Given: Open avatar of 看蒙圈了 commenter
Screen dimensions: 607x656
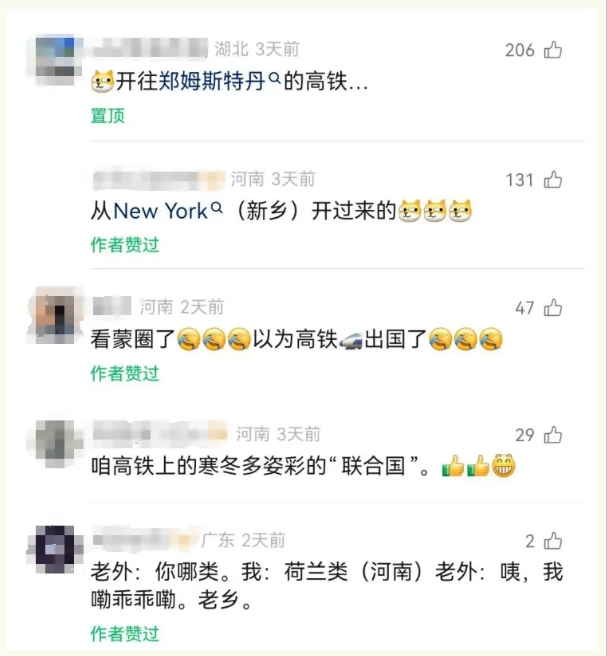Looking at the screenshot, I should point(54,315).
